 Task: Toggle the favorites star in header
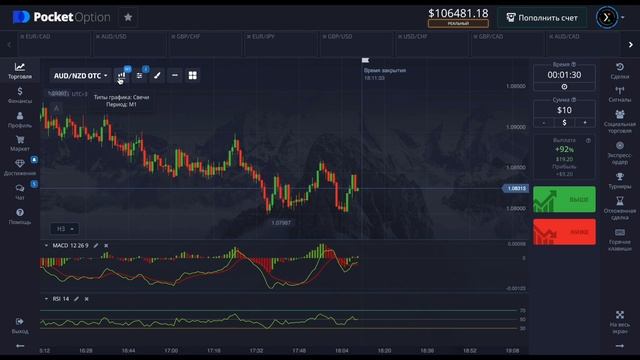[x=128, y=17]
